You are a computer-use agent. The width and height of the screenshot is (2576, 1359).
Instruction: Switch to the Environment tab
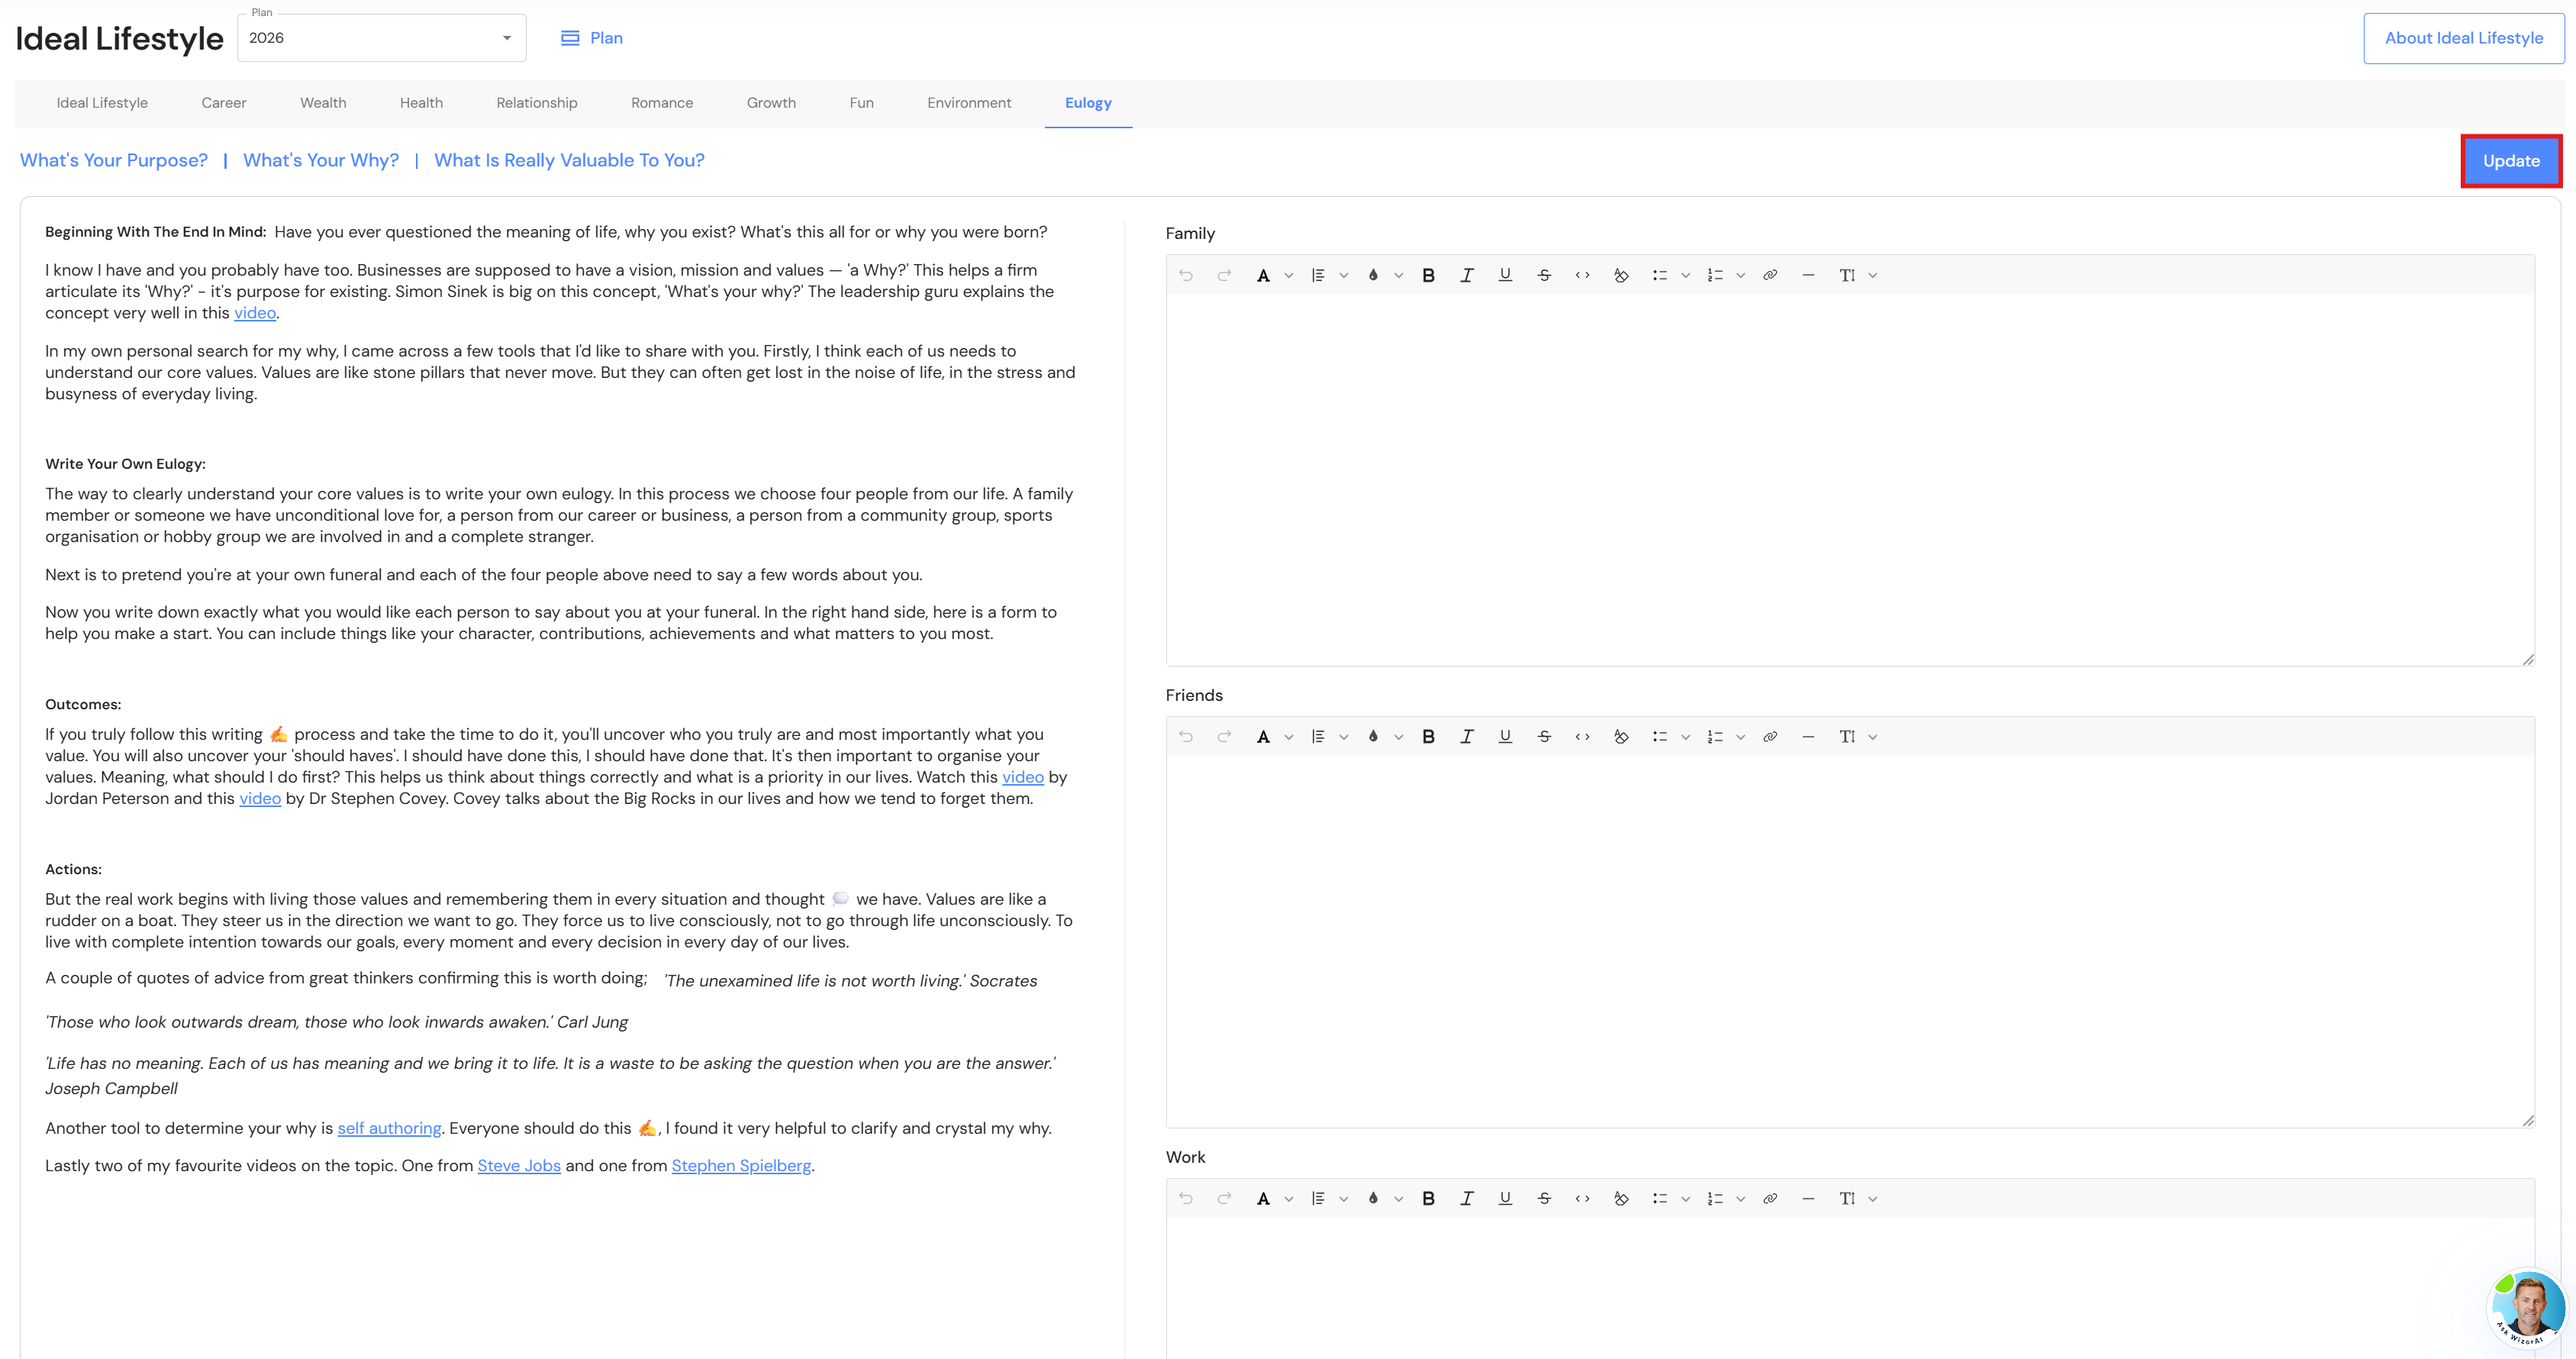pyautogui.click(x=968, y=103)
